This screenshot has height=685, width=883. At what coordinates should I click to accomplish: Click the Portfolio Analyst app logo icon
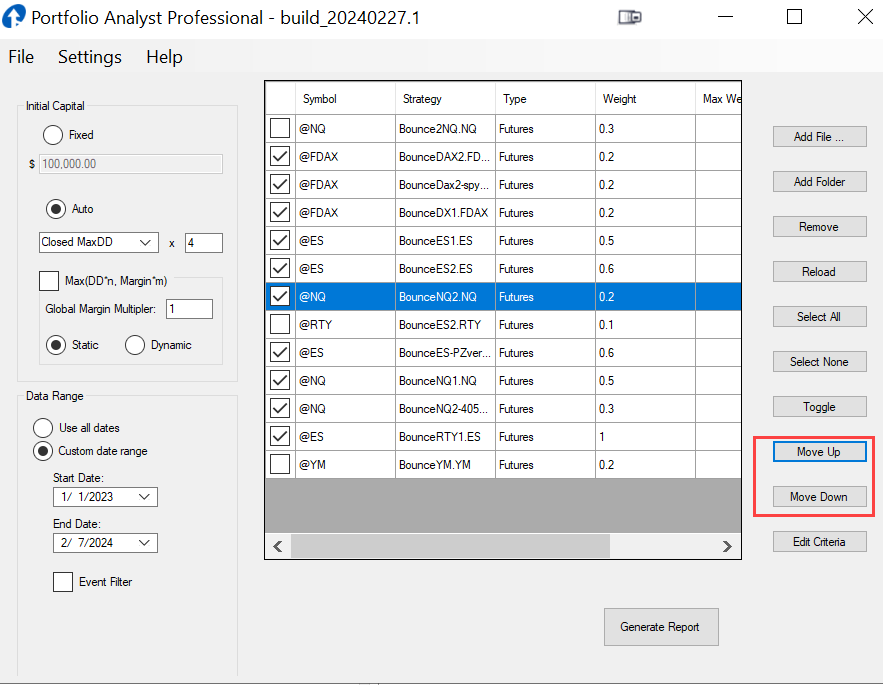click(14, 17)
